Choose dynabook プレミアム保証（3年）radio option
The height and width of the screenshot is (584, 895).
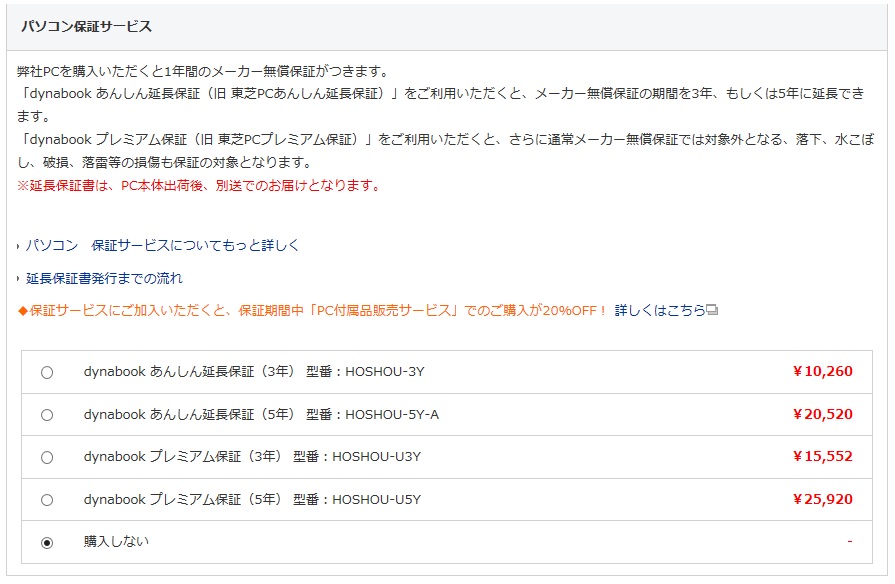(47, 457)
